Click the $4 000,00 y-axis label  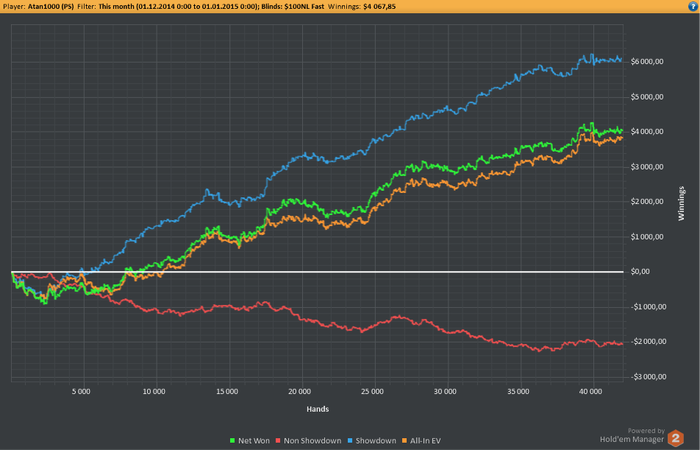pos(647,132)
